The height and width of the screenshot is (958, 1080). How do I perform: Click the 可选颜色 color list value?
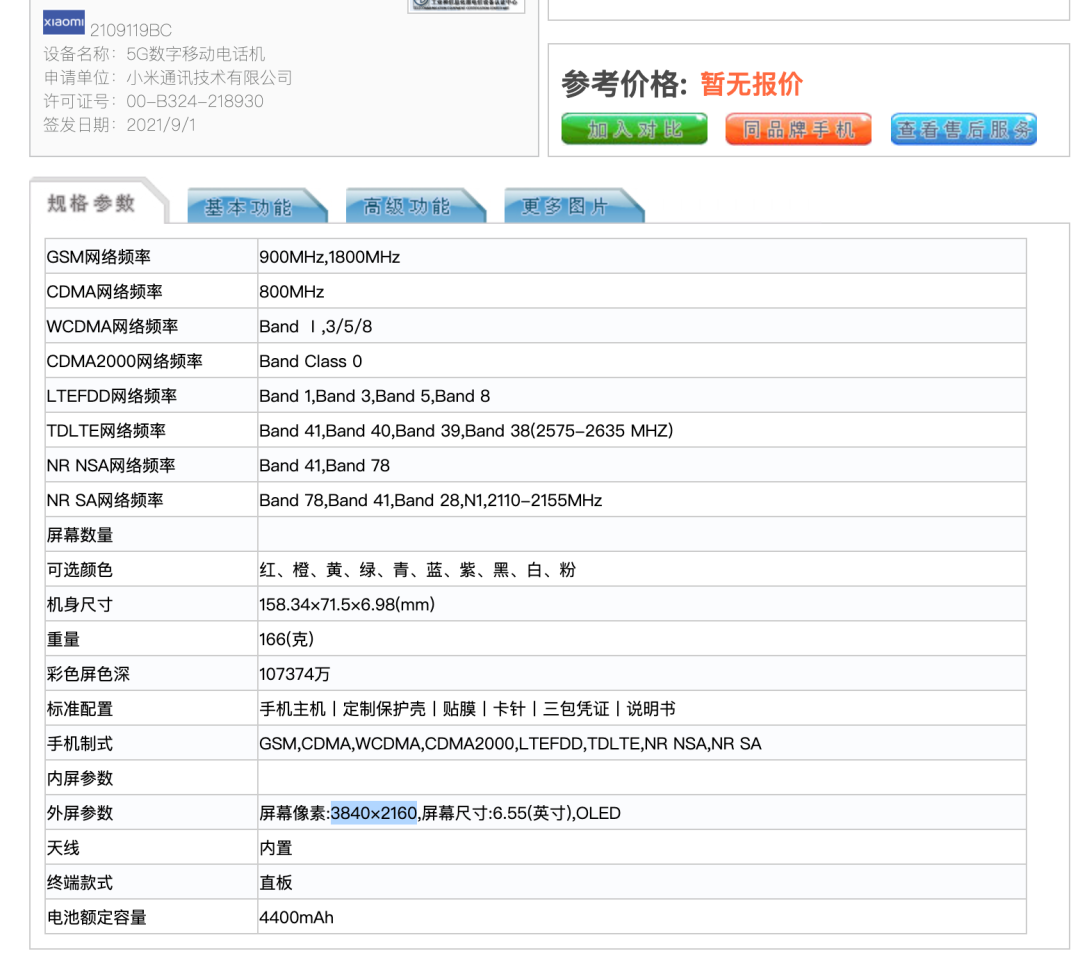pos(417,570)
